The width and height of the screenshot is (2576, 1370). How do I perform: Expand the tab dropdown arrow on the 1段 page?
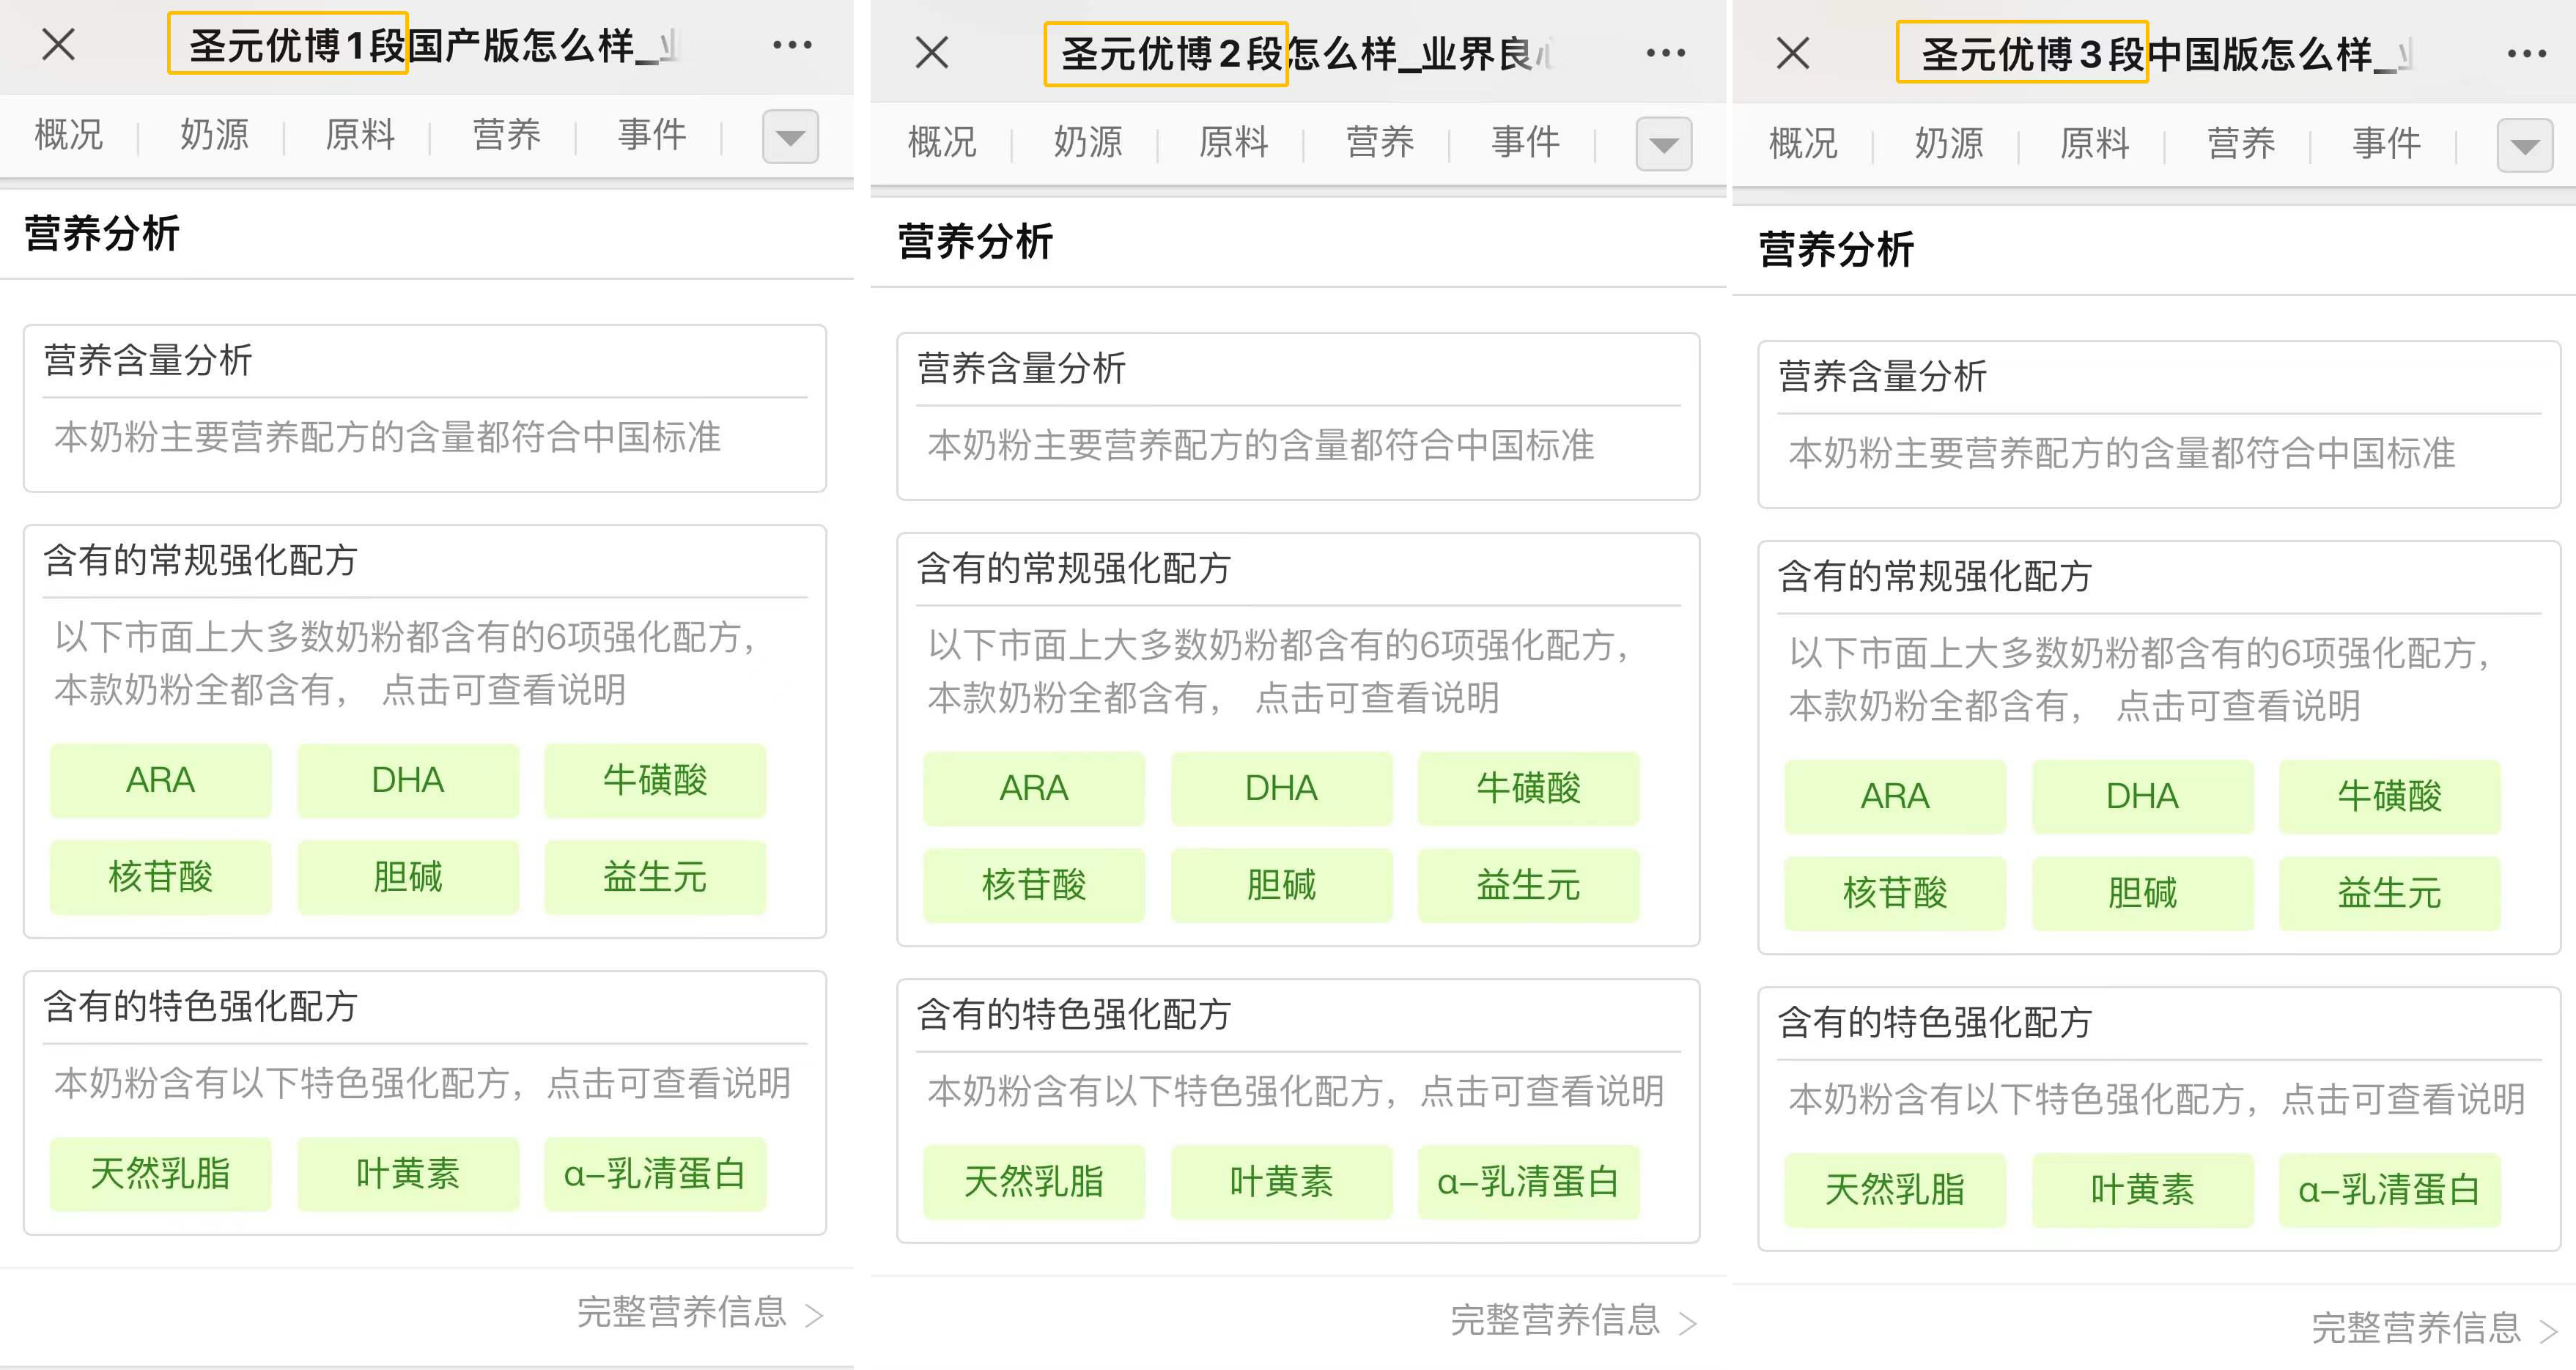click(x=790, y=137)
